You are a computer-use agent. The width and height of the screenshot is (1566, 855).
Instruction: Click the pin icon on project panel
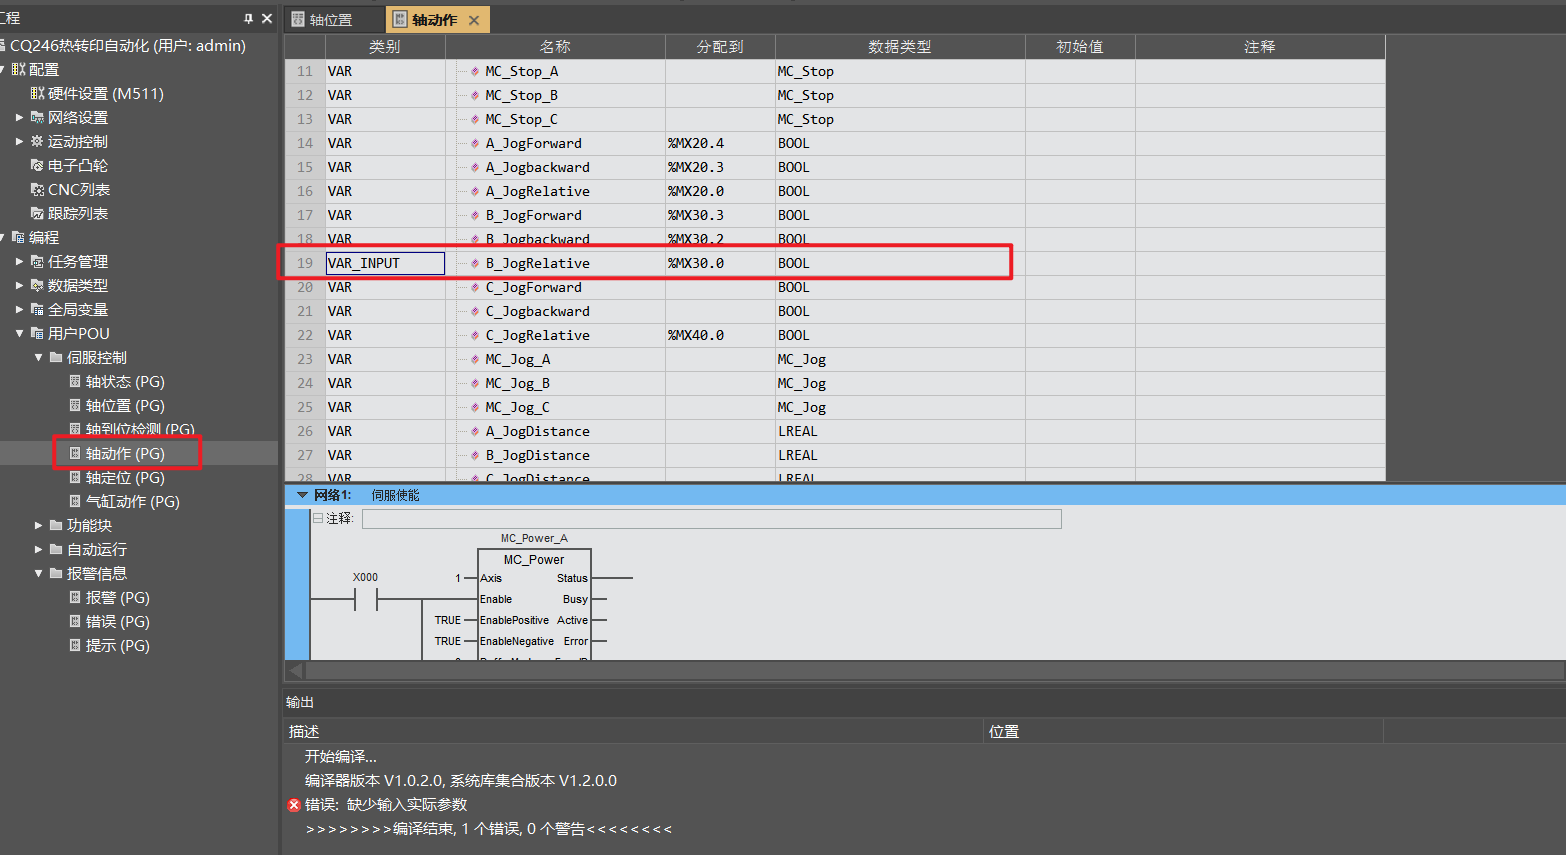[x=248, y=18]
